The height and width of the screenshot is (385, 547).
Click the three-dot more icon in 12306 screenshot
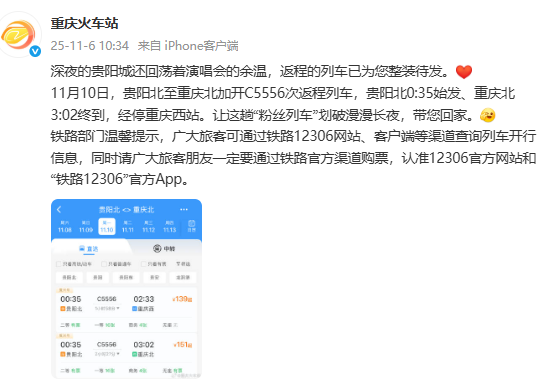[x=184, y=209]
